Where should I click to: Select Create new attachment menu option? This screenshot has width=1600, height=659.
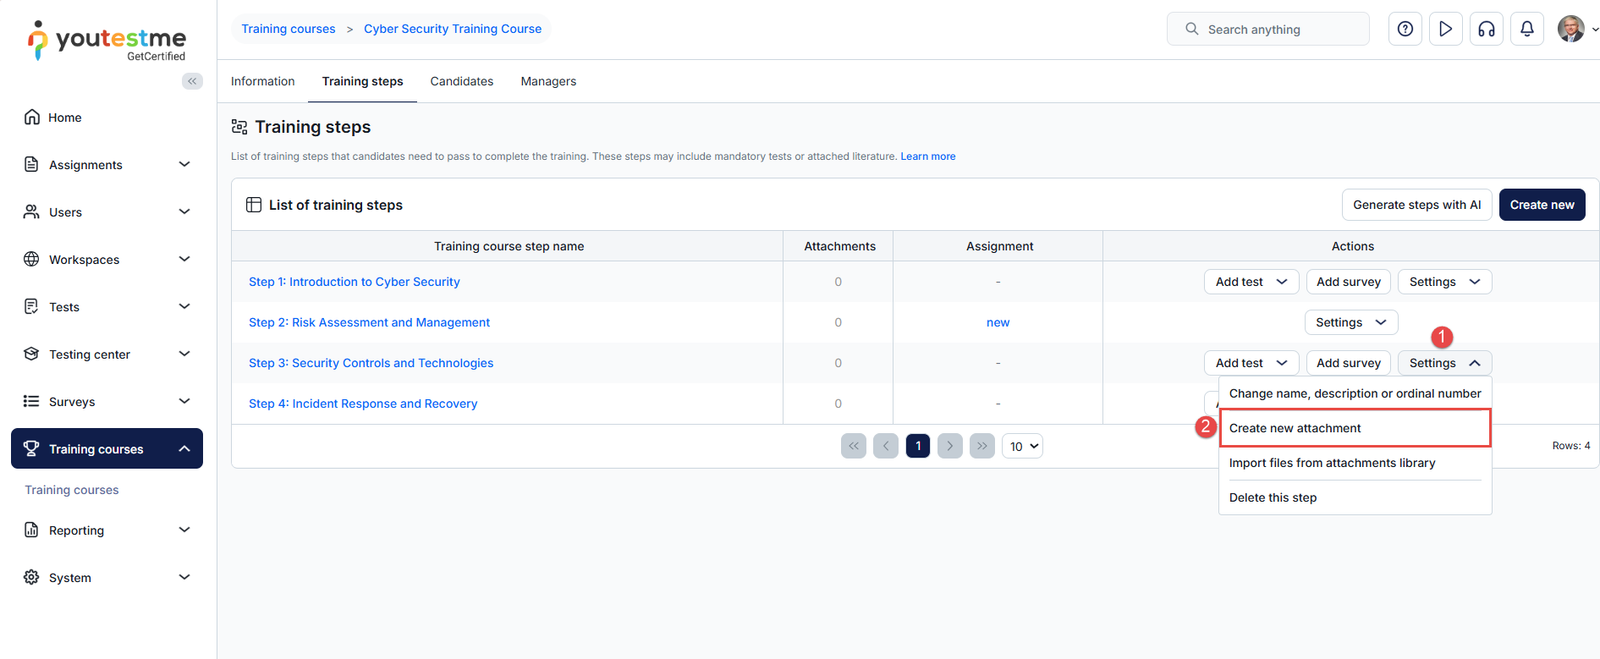(x=1295, y=428)
